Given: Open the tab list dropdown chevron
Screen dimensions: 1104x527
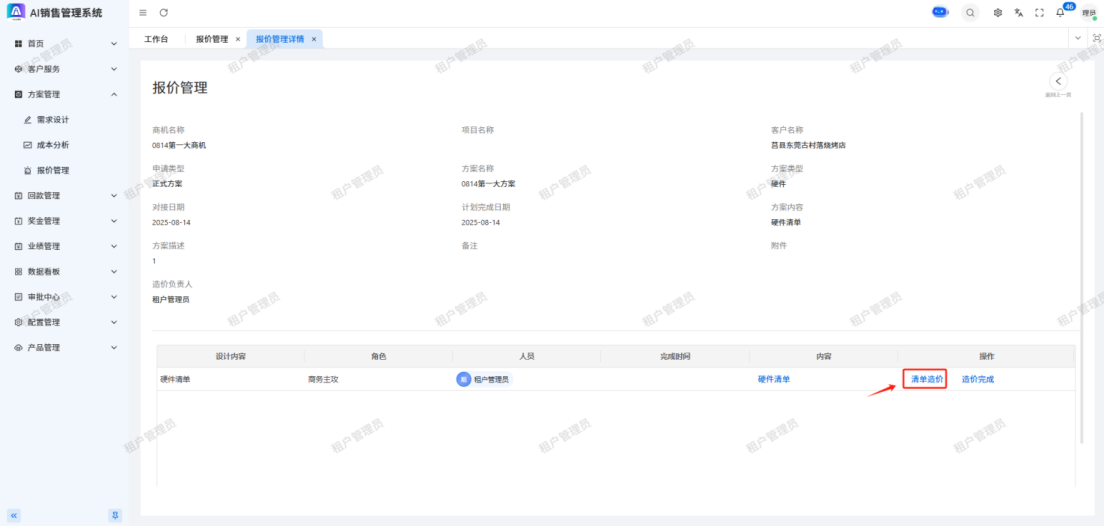Looking at the screenshot, I should point(1077,38).
